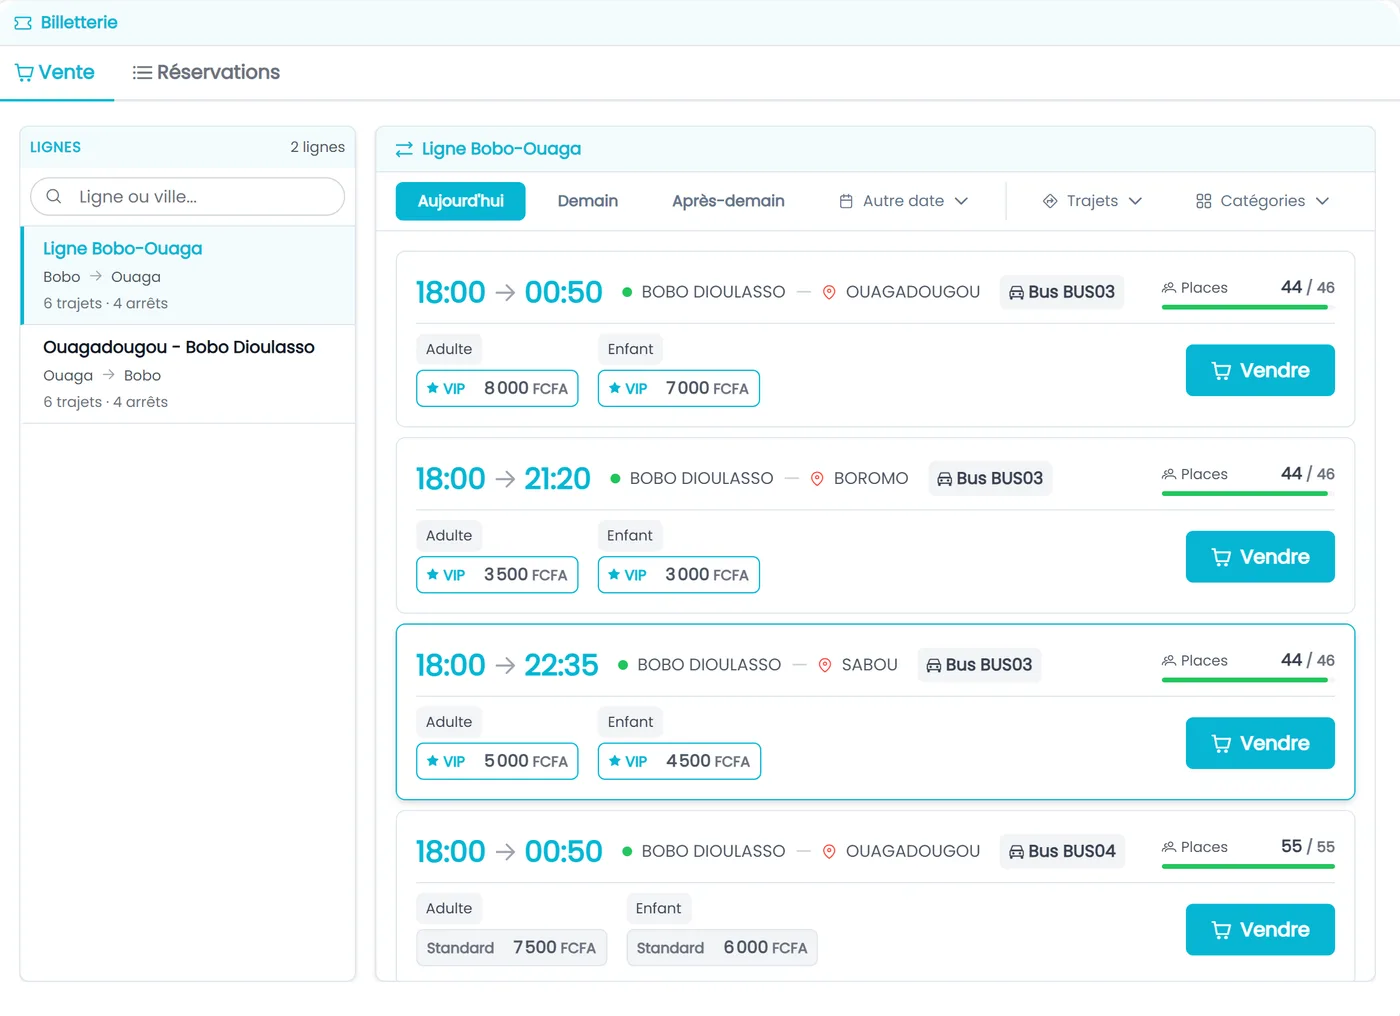Click Vendre for the Bus BUS04 trip
This screenshot has width=1400, height=1016.
point(1260,930)
